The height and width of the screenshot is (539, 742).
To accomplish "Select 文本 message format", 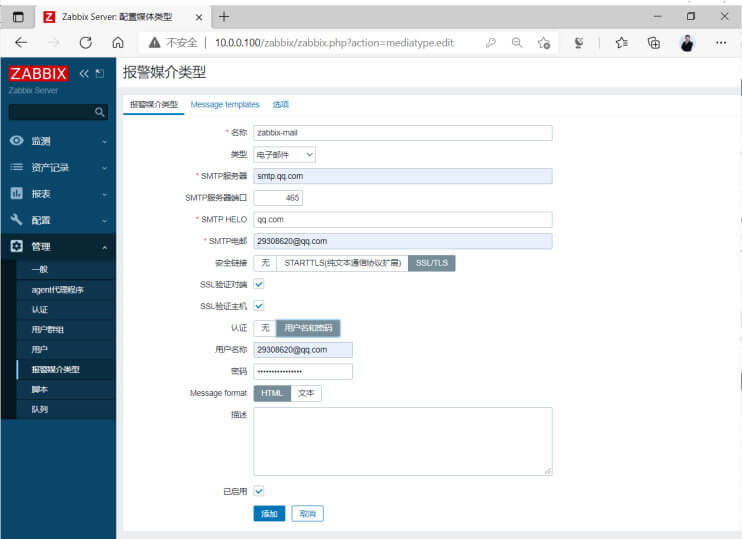I will coord(306,393).
